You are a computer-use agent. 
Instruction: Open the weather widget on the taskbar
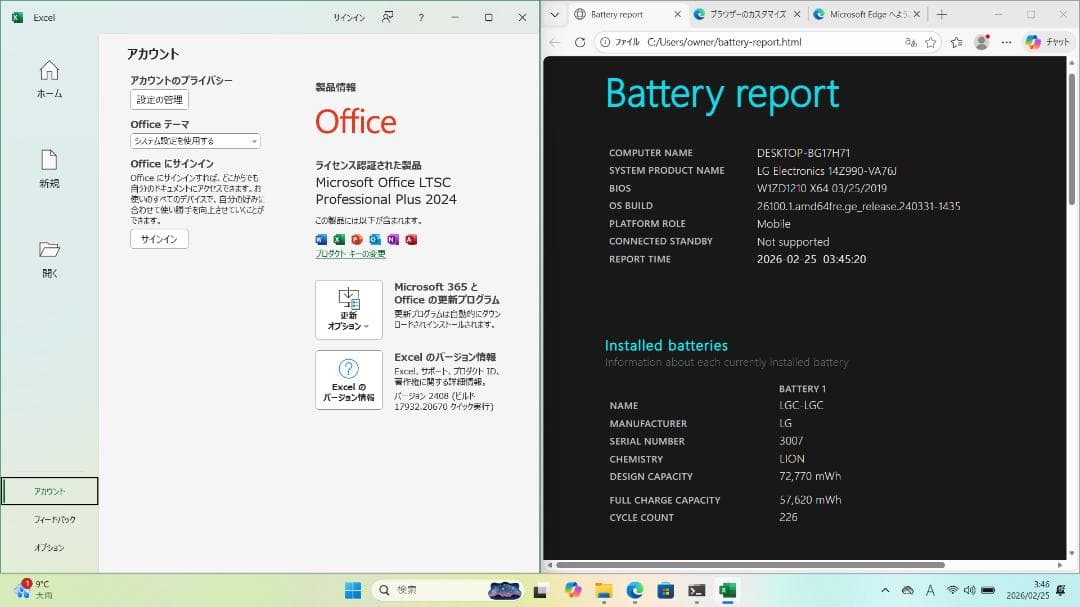coord(33,590)
